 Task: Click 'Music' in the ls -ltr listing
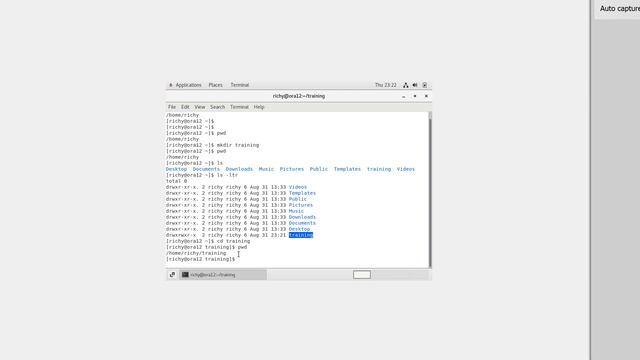click(296, 211)
